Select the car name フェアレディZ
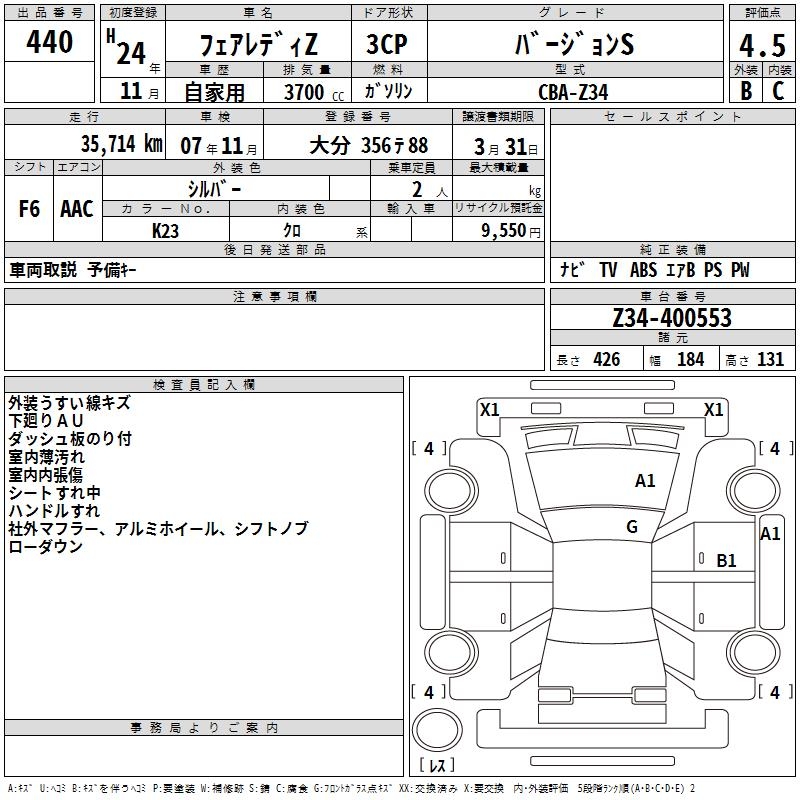Image resolution: width=800 pixels, height=800 pixels. tap(258, 44)
